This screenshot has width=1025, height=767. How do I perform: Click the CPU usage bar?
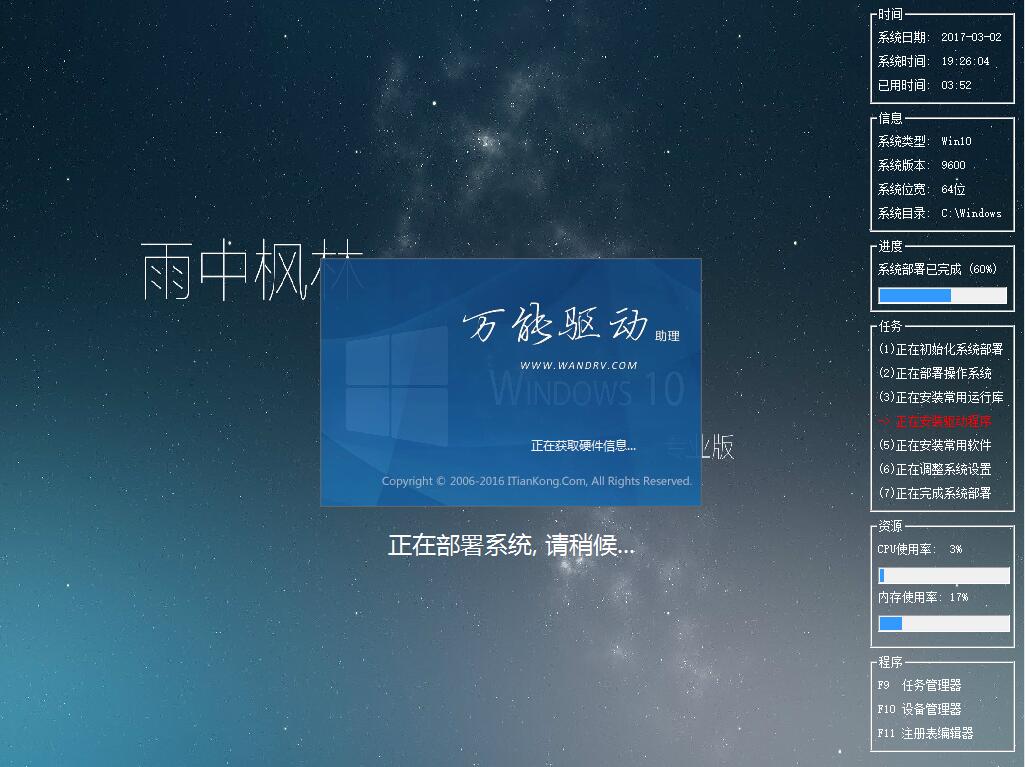(x=943, y=575)
